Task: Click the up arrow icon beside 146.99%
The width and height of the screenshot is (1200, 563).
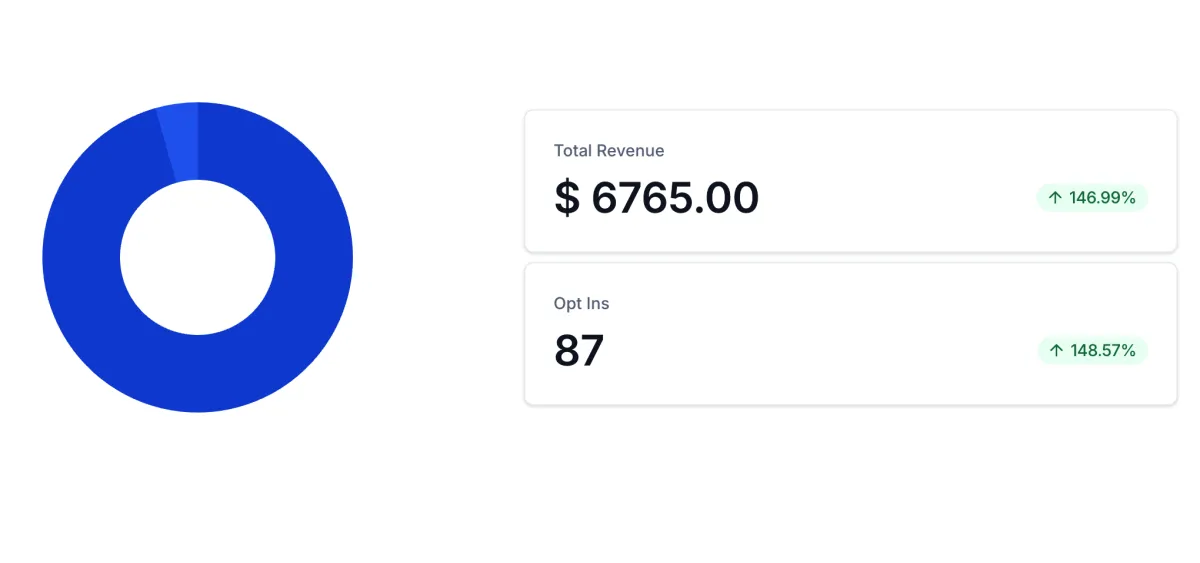Action: 1055,198
